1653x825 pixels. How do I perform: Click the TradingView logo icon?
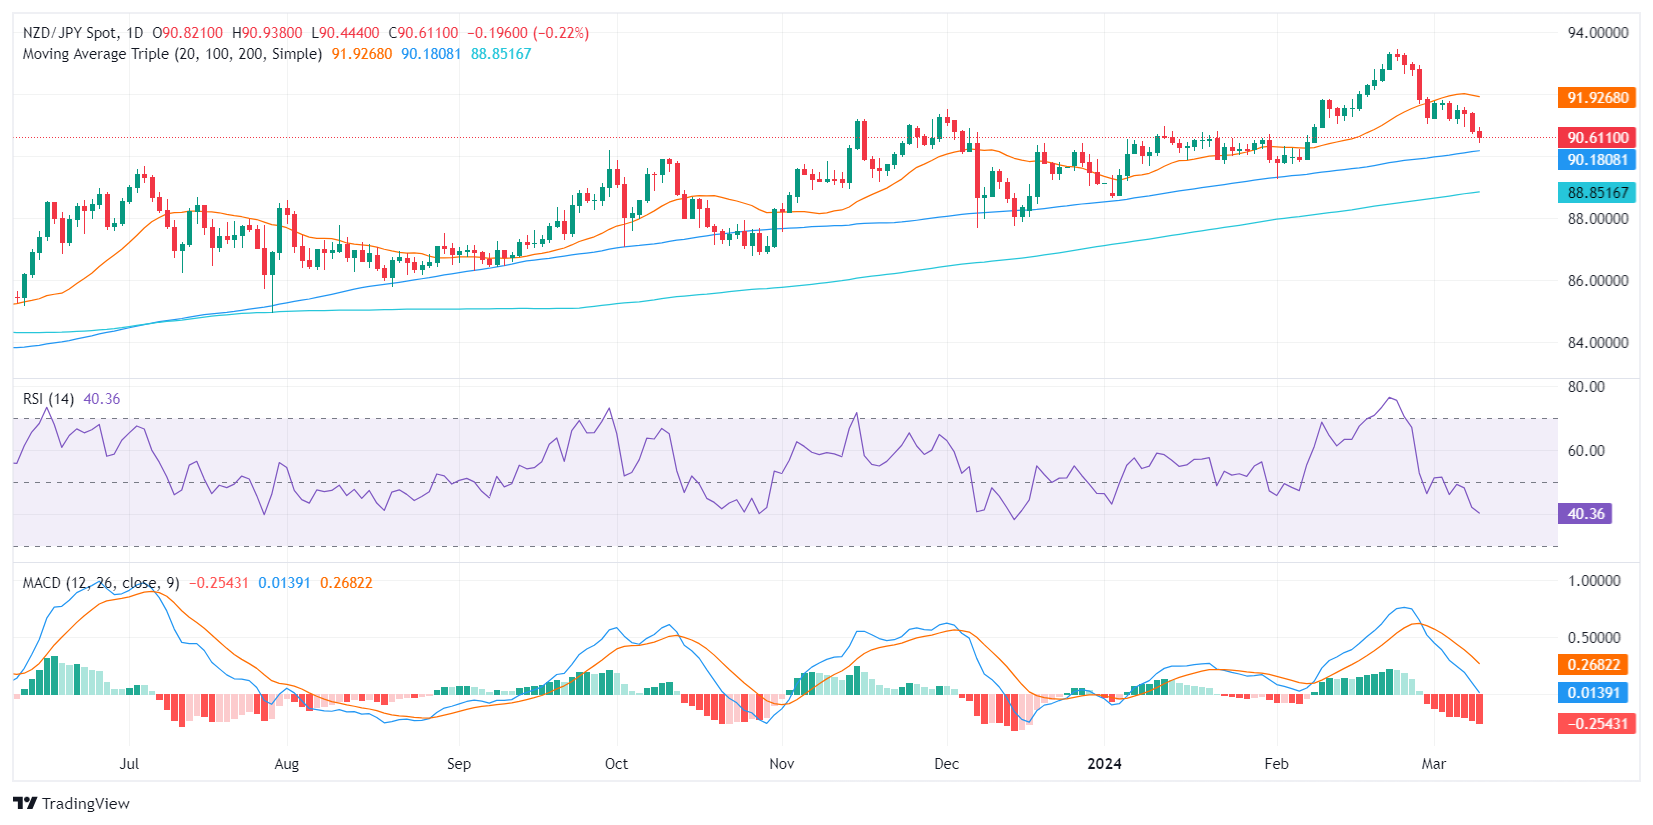(25, 803)
